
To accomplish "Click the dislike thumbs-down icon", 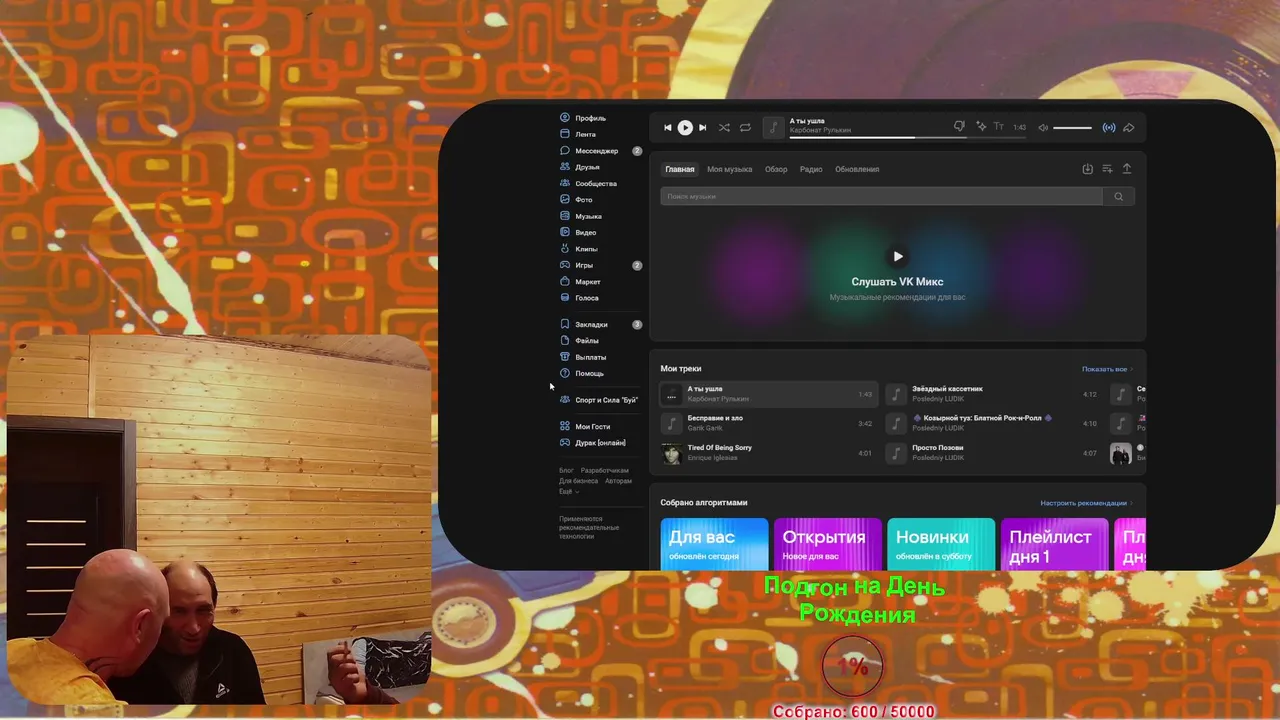I will click(959, 127).
